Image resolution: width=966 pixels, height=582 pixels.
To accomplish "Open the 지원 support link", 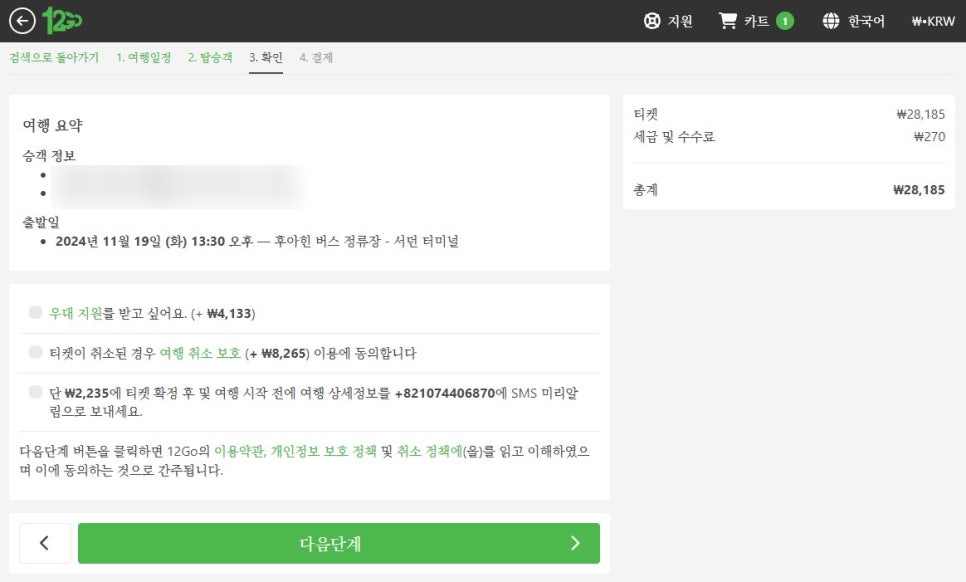I will (680, 21).
